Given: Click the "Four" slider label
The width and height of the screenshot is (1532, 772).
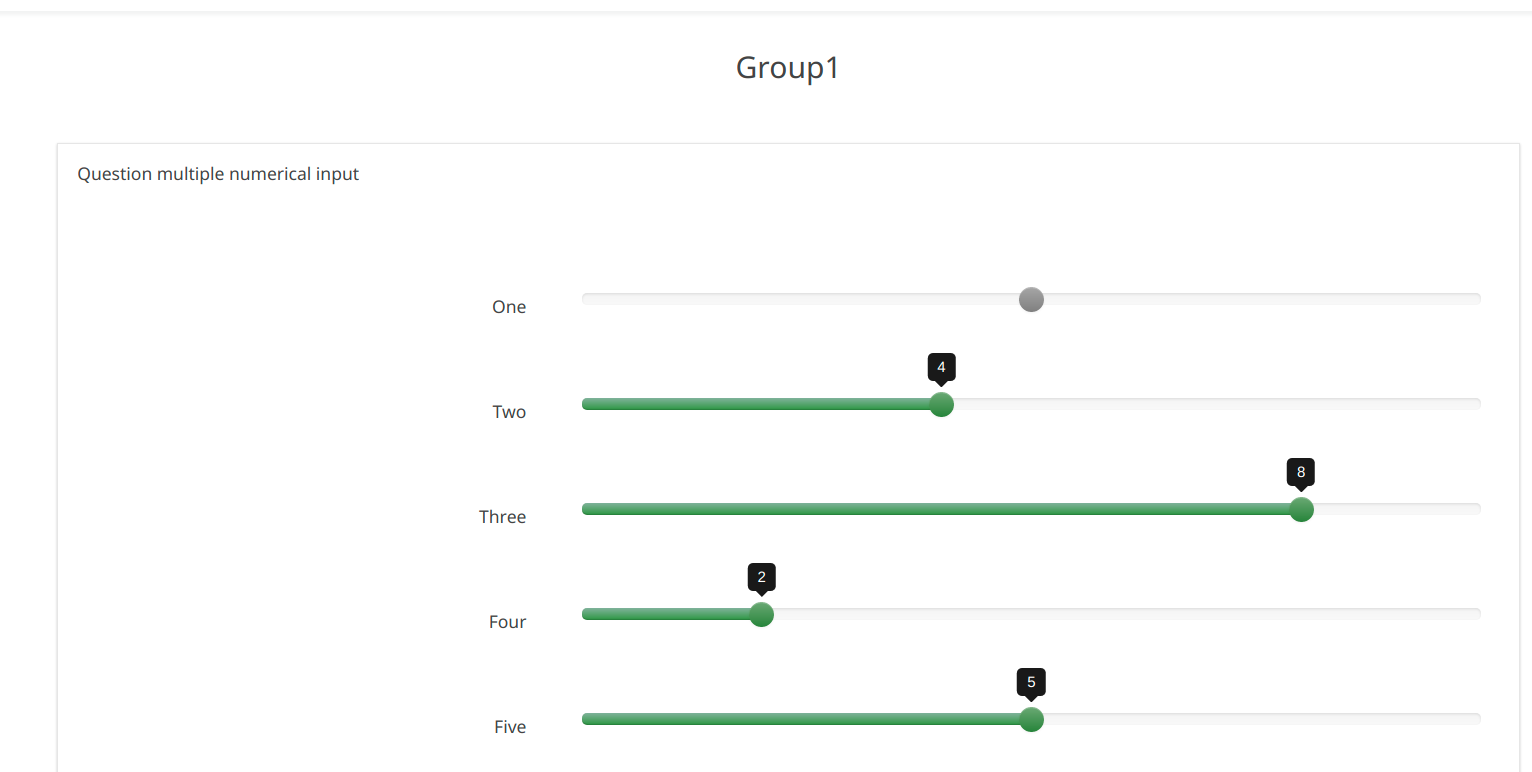Looking at the screenshot, I should click(507, 622).
